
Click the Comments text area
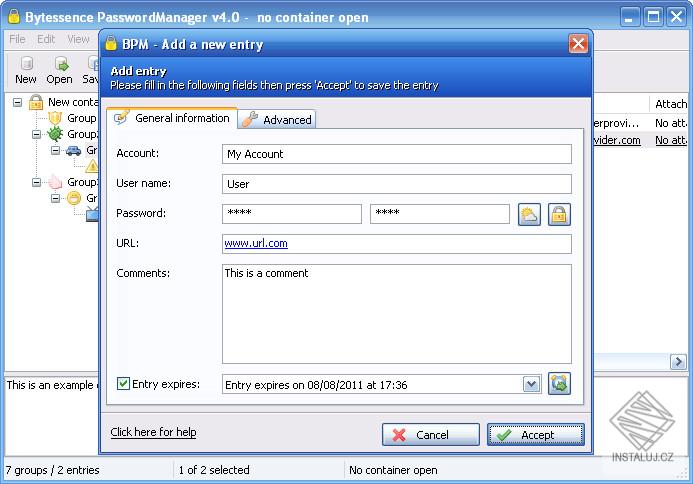coord(397,314)
